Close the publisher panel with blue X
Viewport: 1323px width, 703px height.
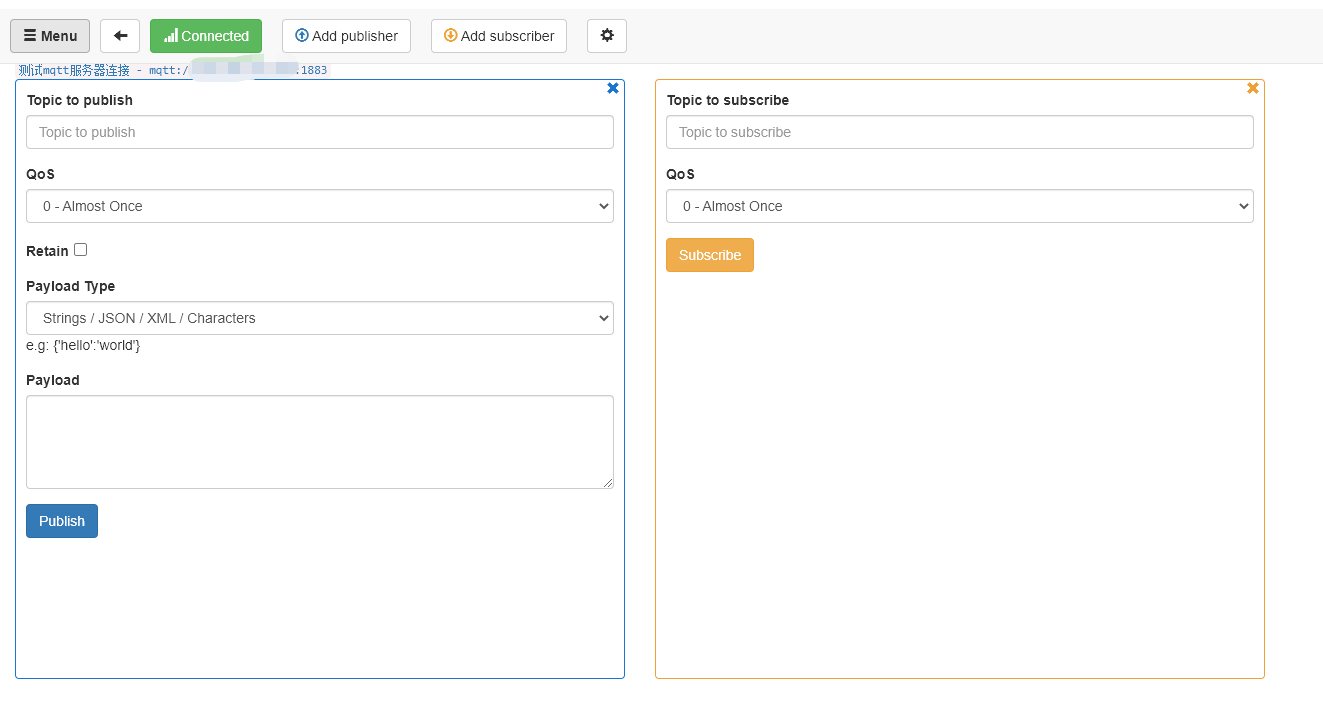pos(613,88)
